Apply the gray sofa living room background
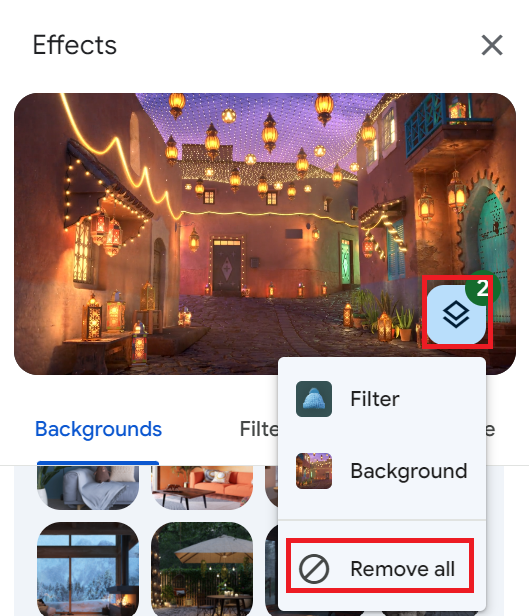This screenshot has height=616, width=529. pyautogui.click(x=88, y=488)
